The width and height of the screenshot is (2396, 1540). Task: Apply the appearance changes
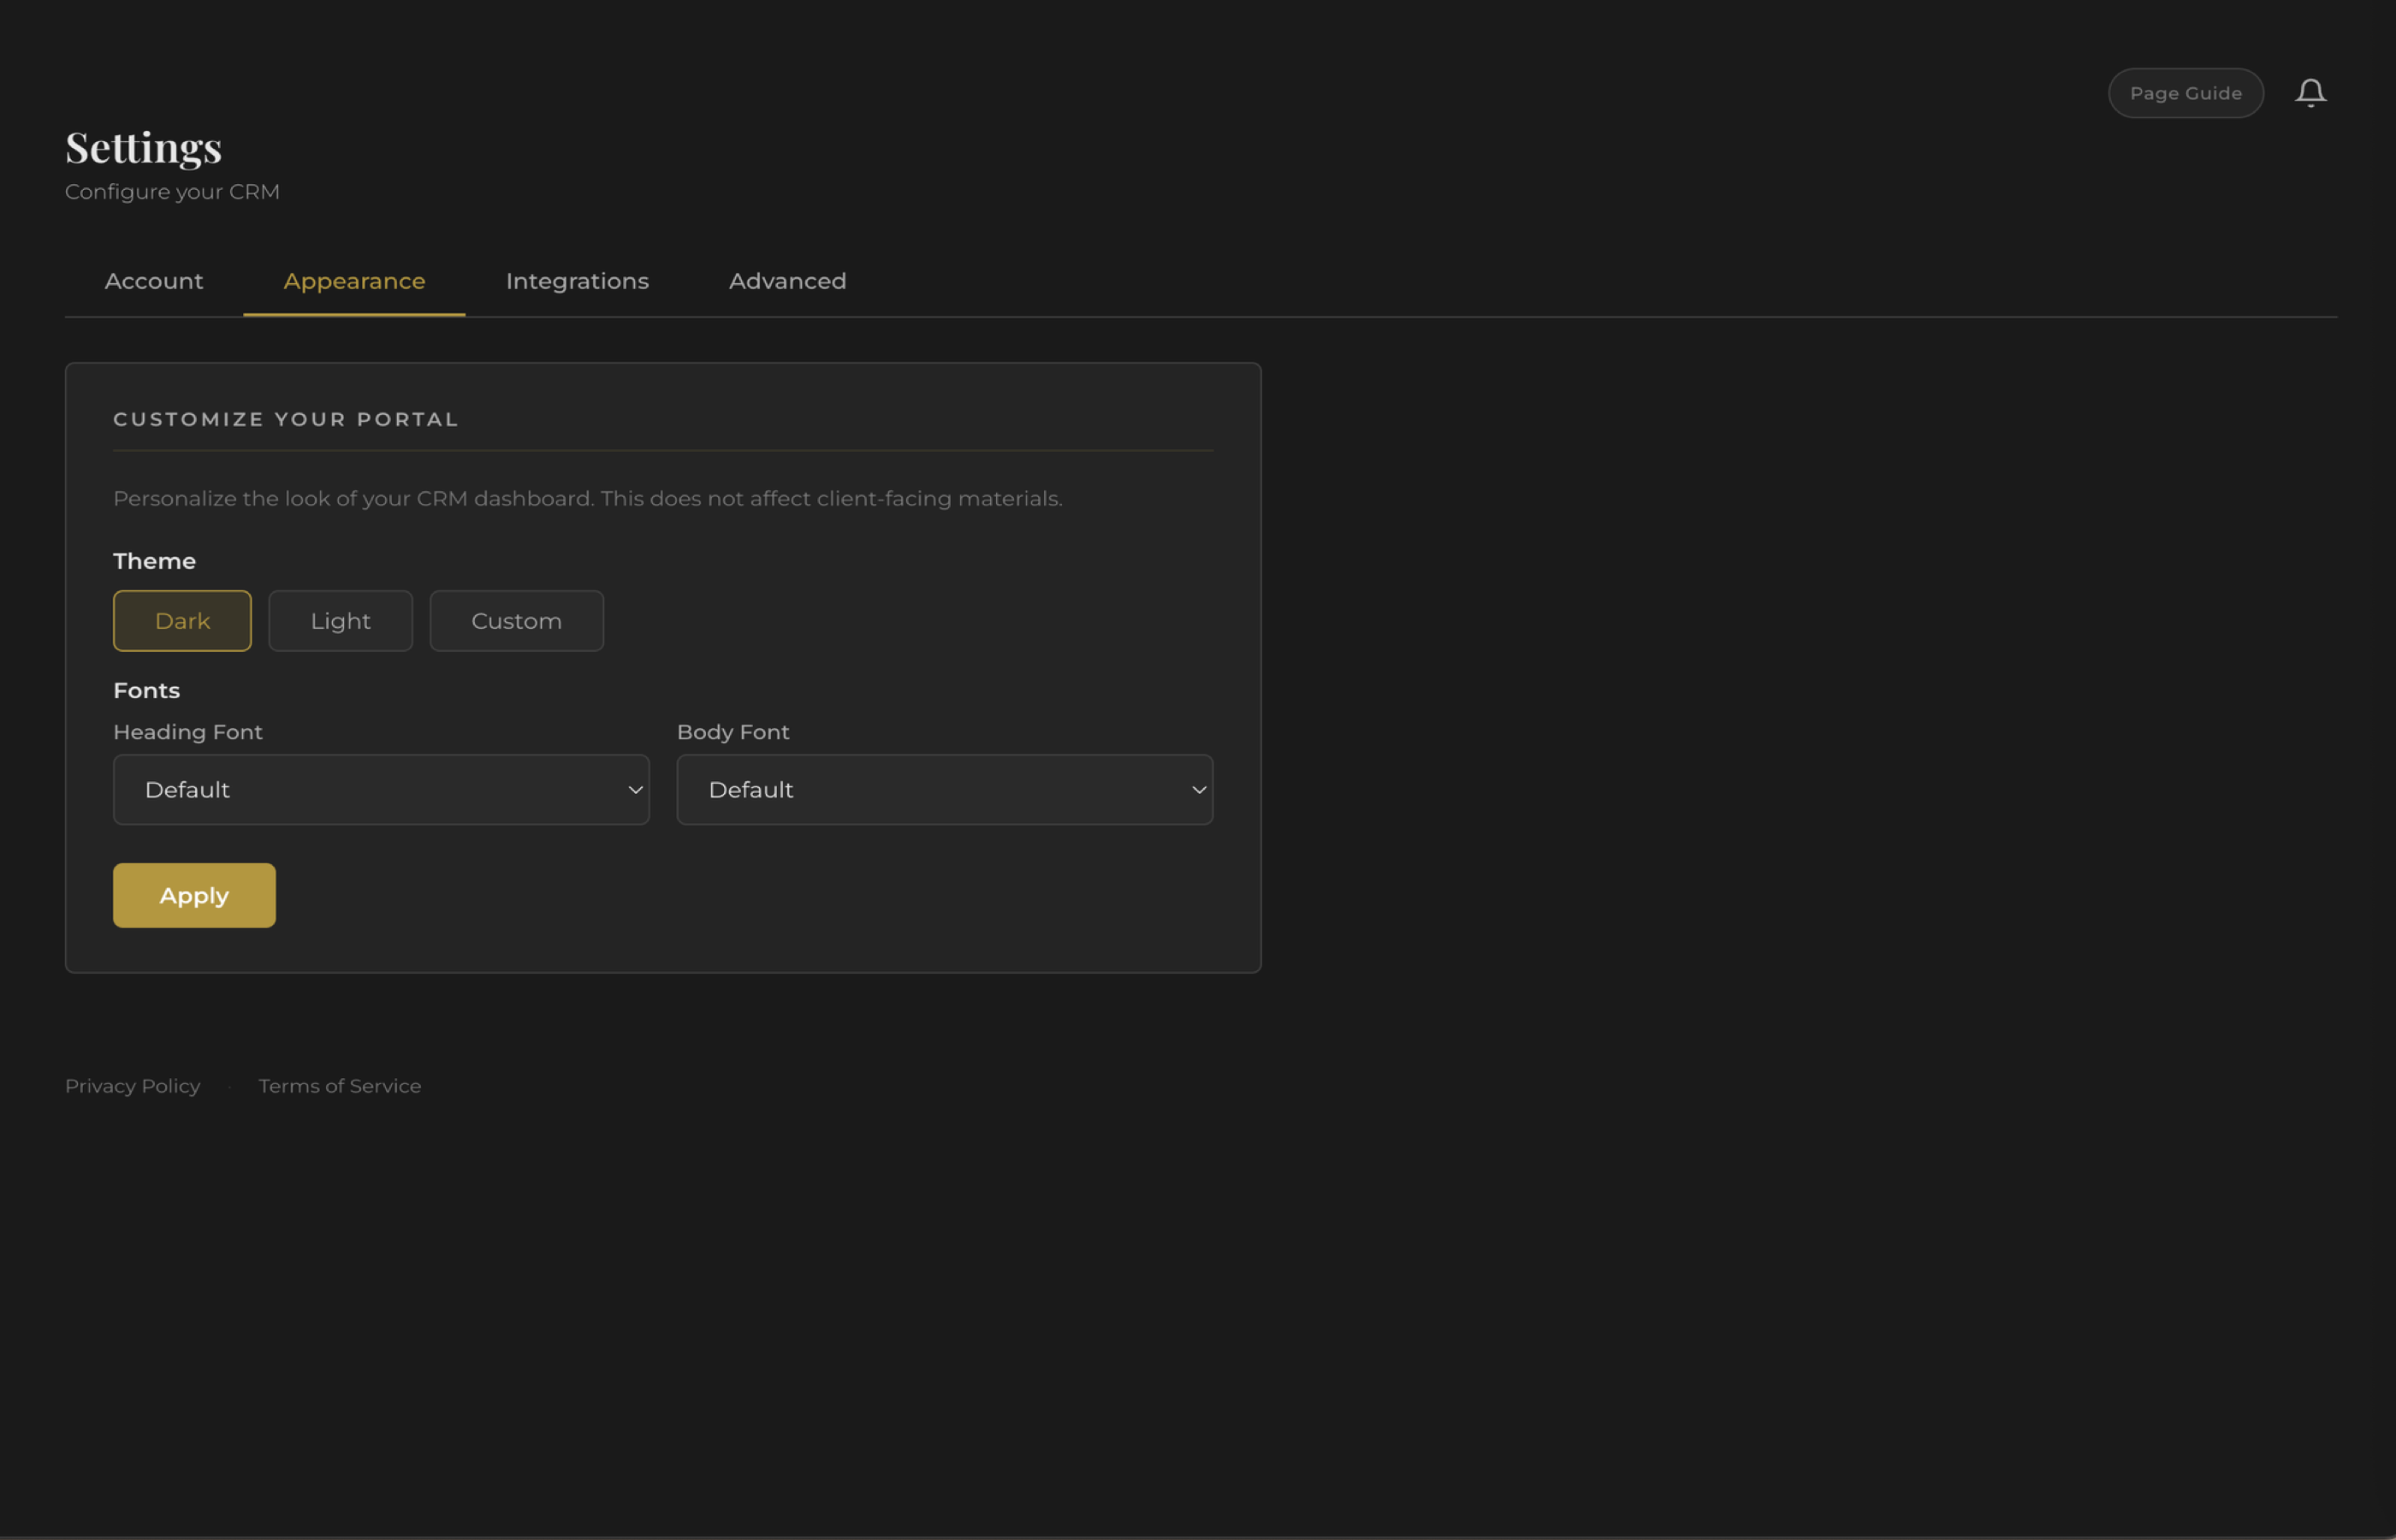[193, 895]
